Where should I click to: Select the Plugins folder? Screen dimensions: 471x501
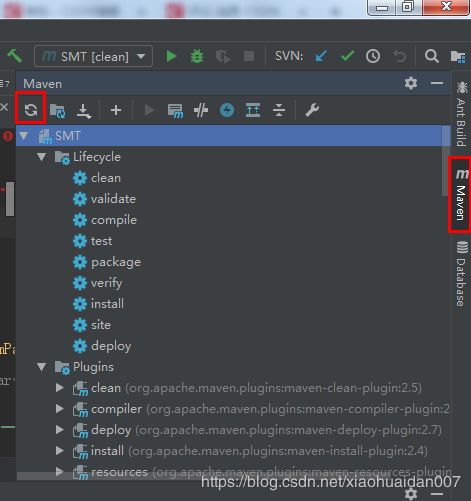[x=84, y=367]
